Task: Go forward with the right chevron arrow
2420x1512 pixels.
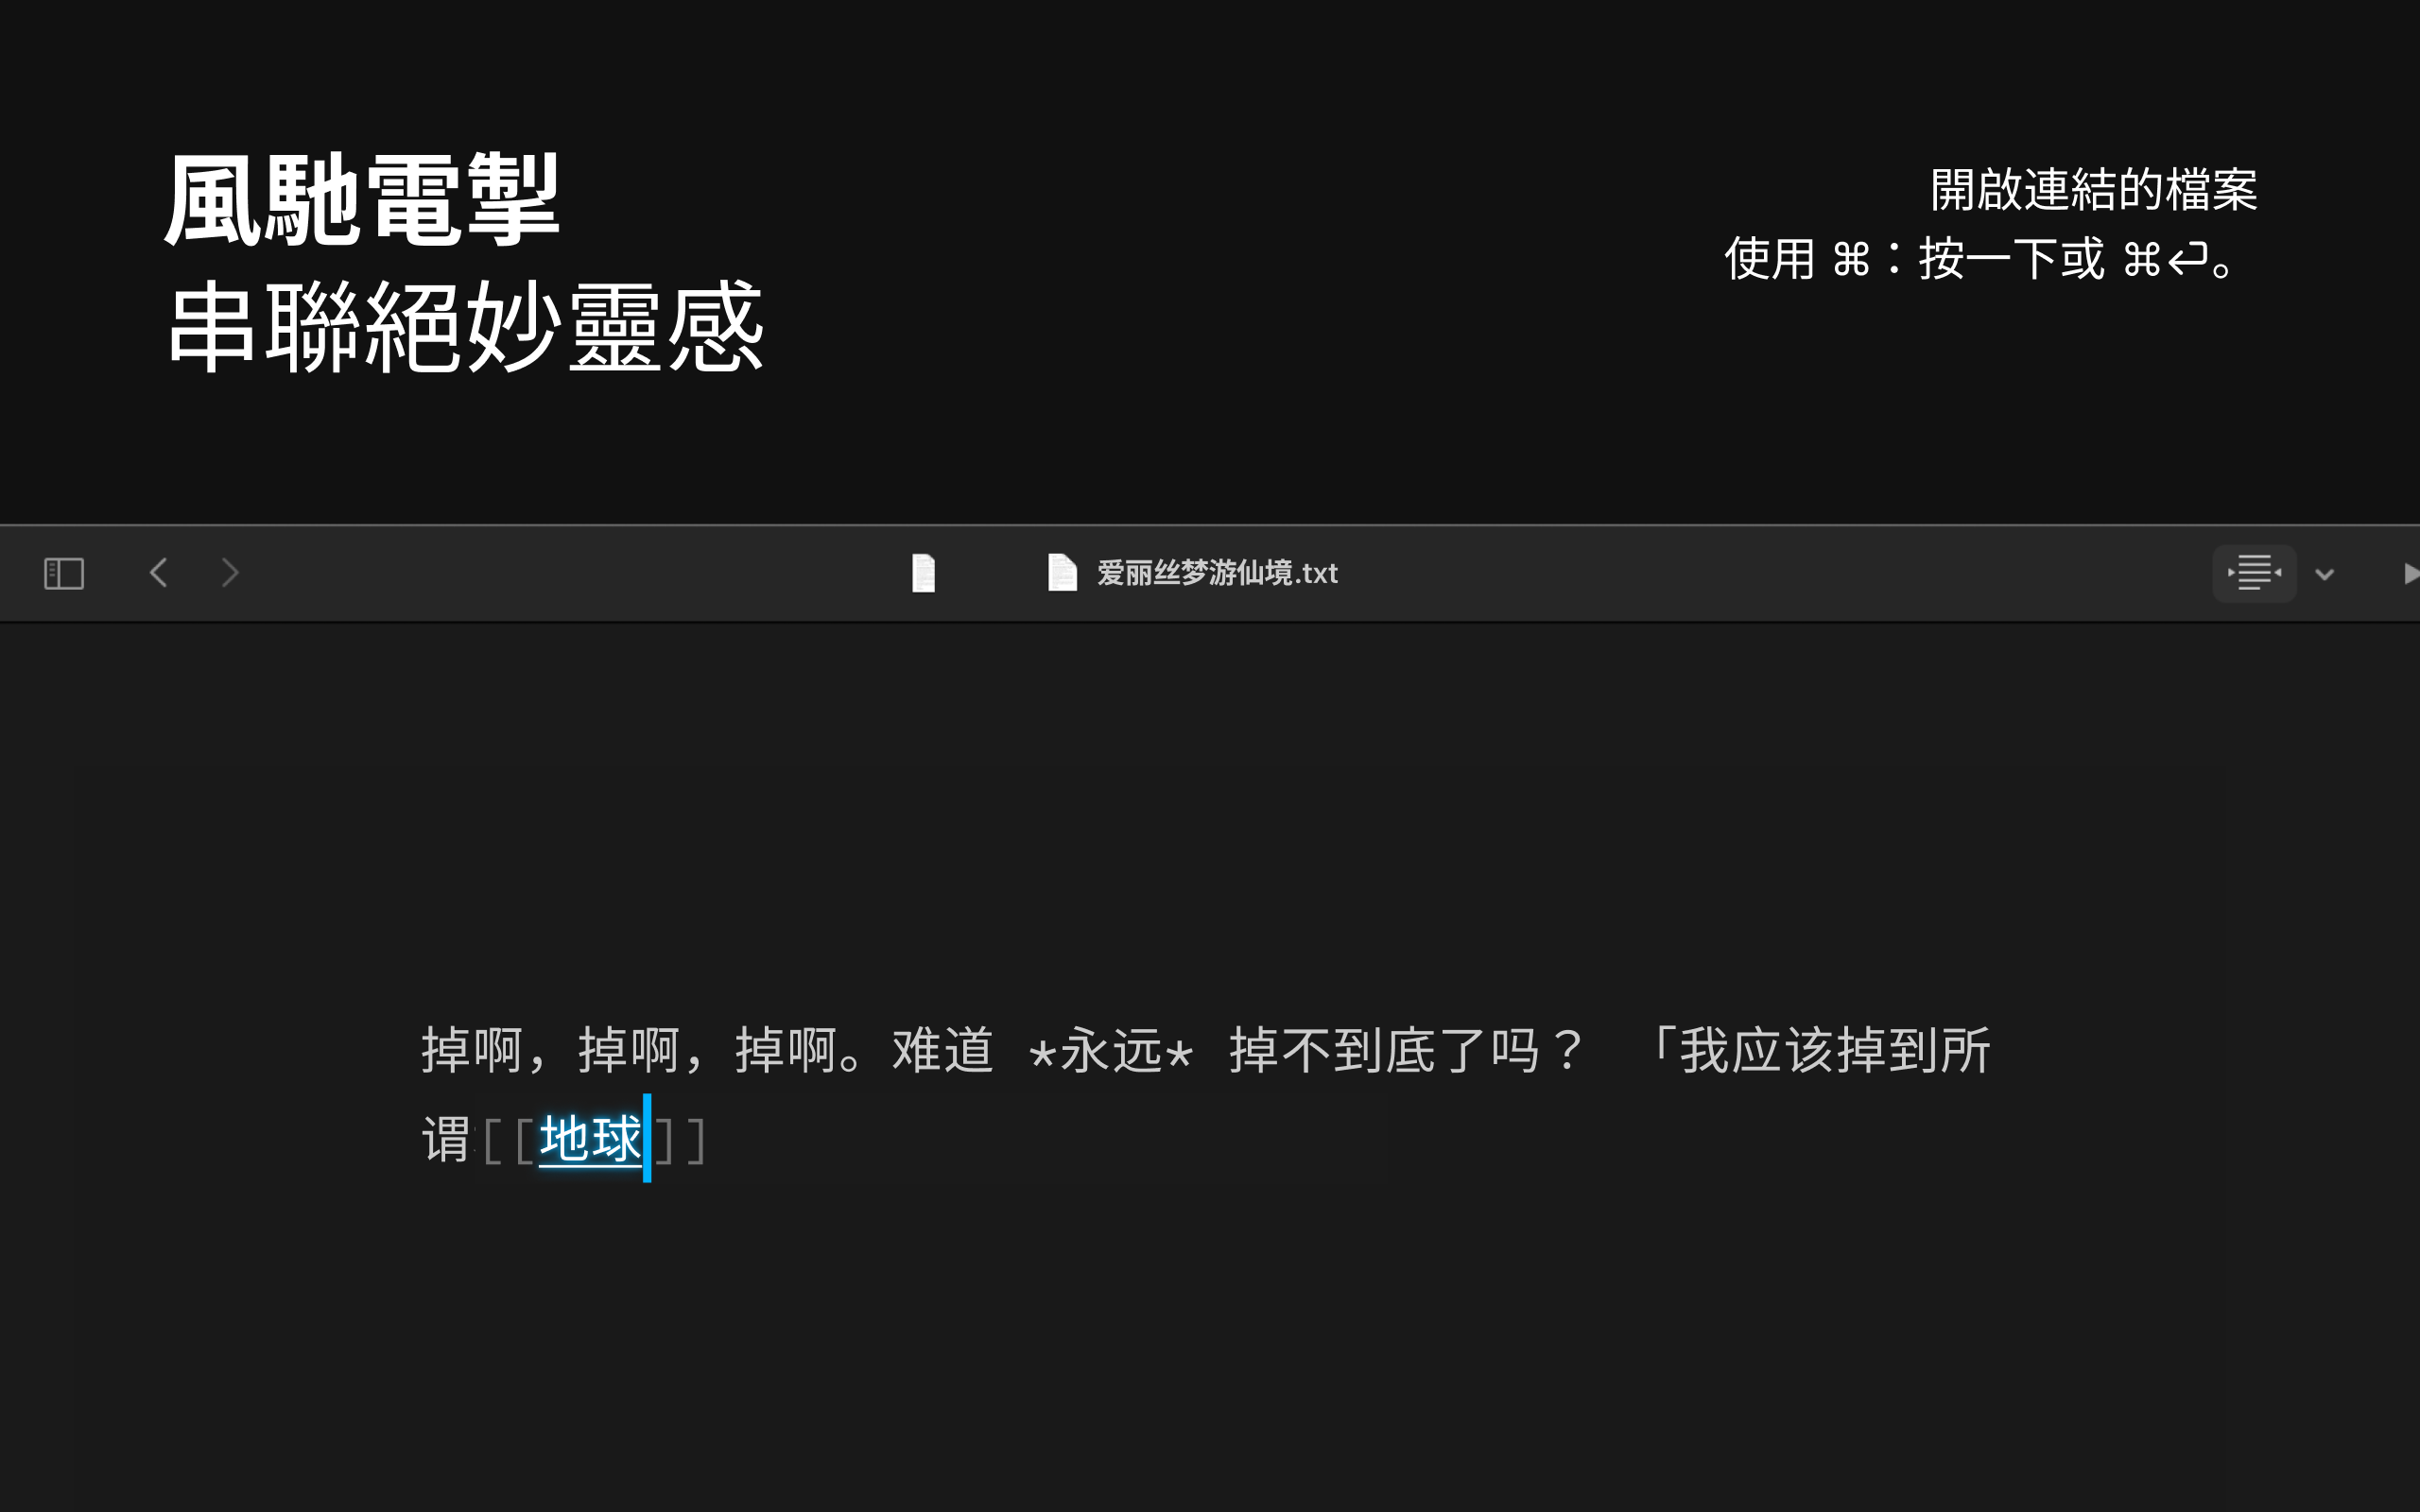Action: (x=230, y=573)
